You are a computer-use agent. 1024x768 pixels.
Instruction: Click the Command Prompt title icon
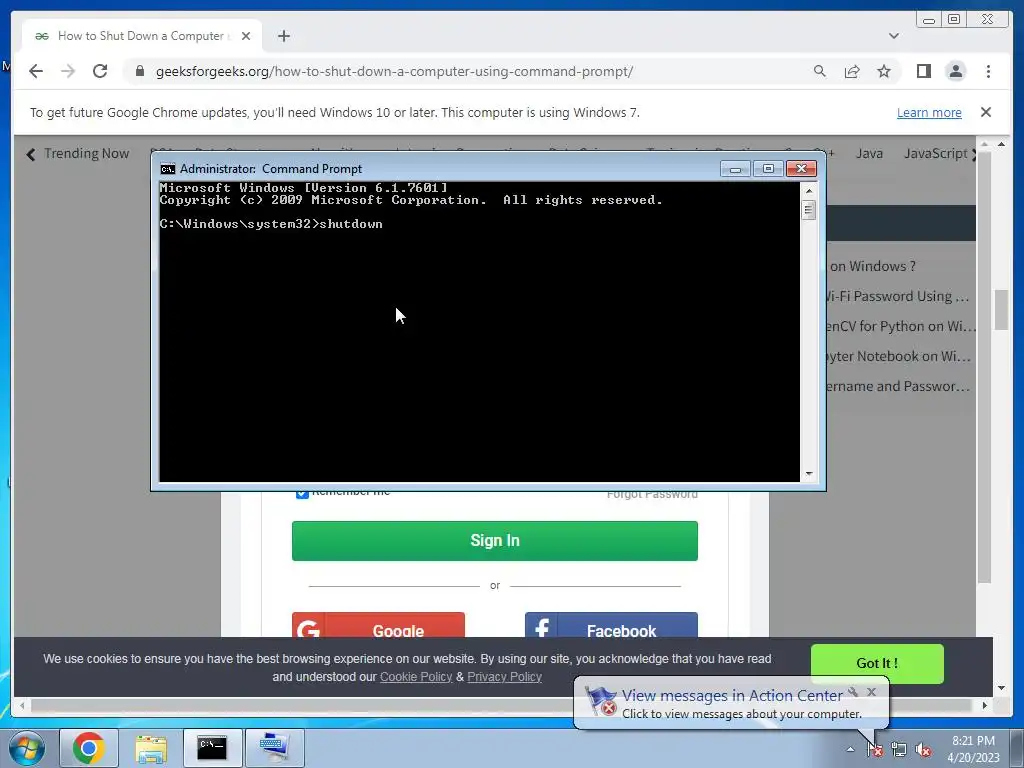167,169
